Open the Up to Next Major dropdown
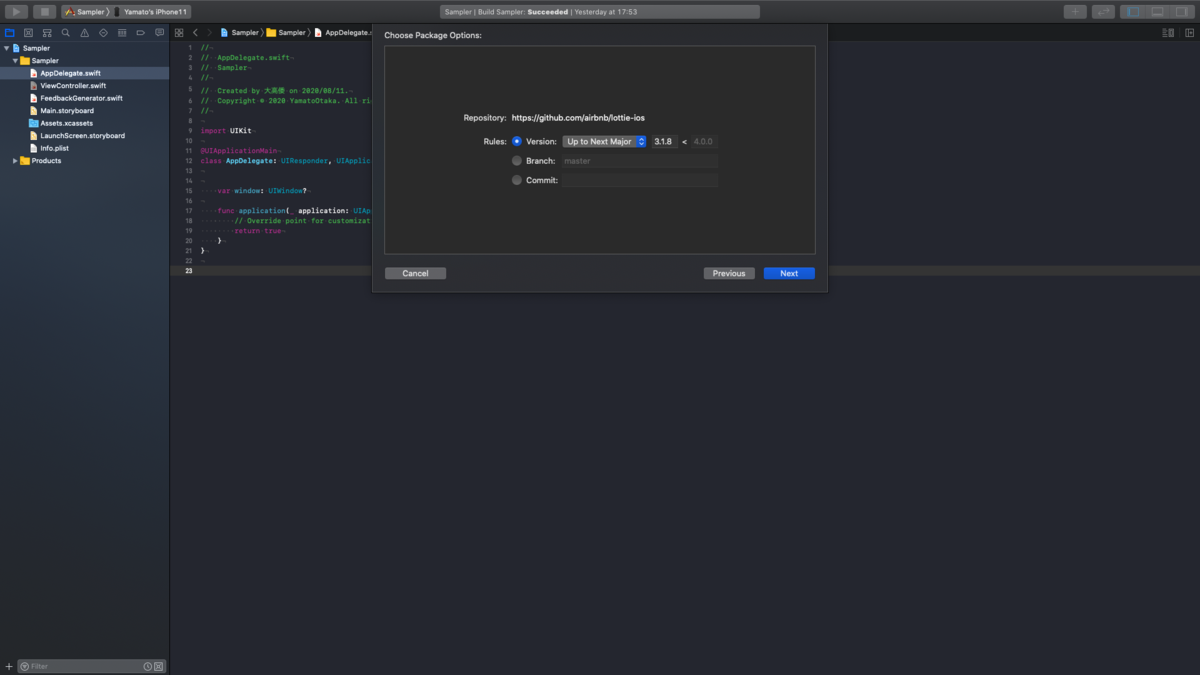This screenshot has height=675, width=1200. pos(605,142)
